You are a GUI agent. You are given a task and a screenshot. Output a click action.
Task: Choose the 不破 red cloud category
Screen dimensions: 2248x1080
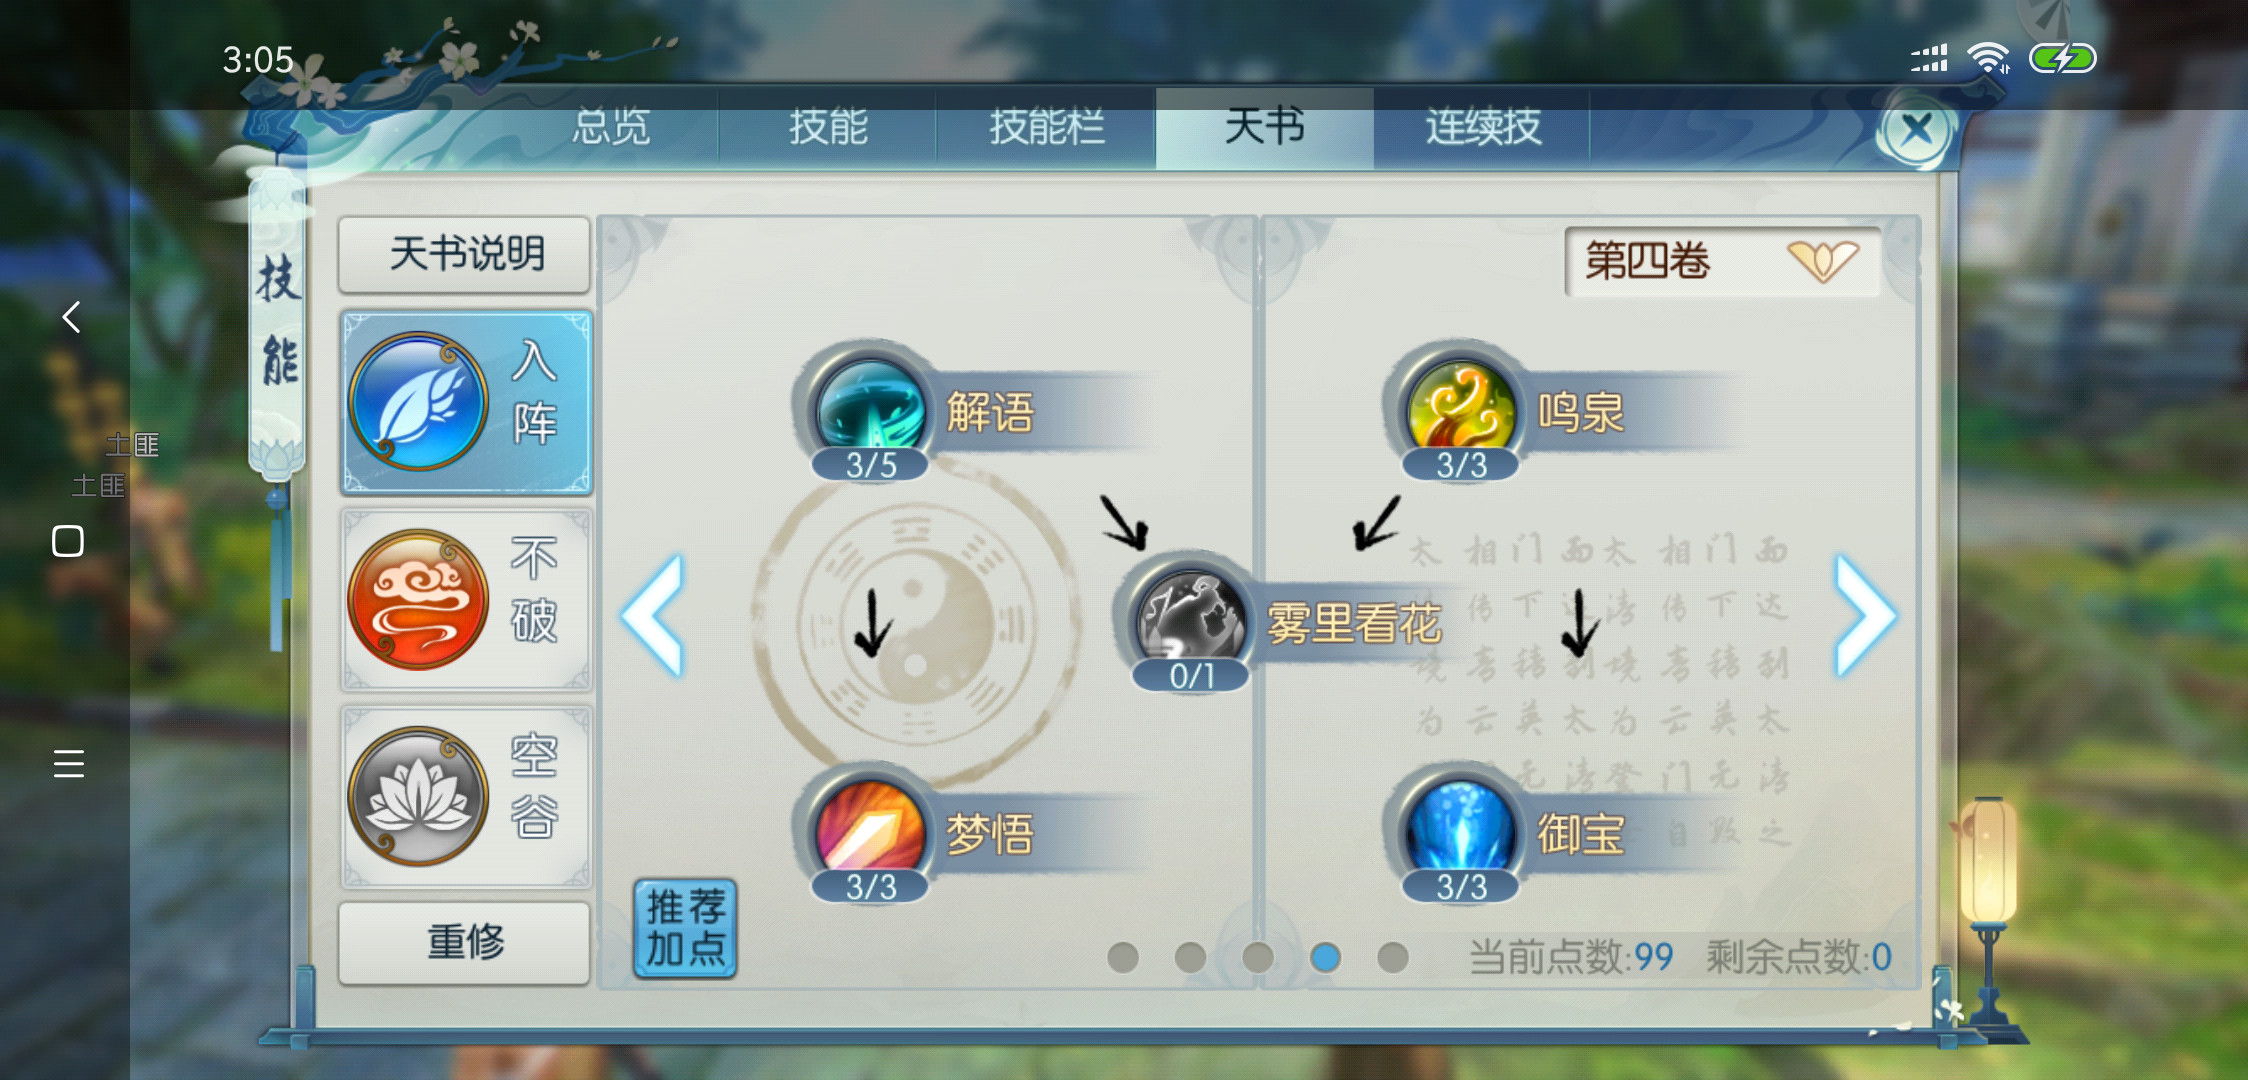[x=466, y=599]
